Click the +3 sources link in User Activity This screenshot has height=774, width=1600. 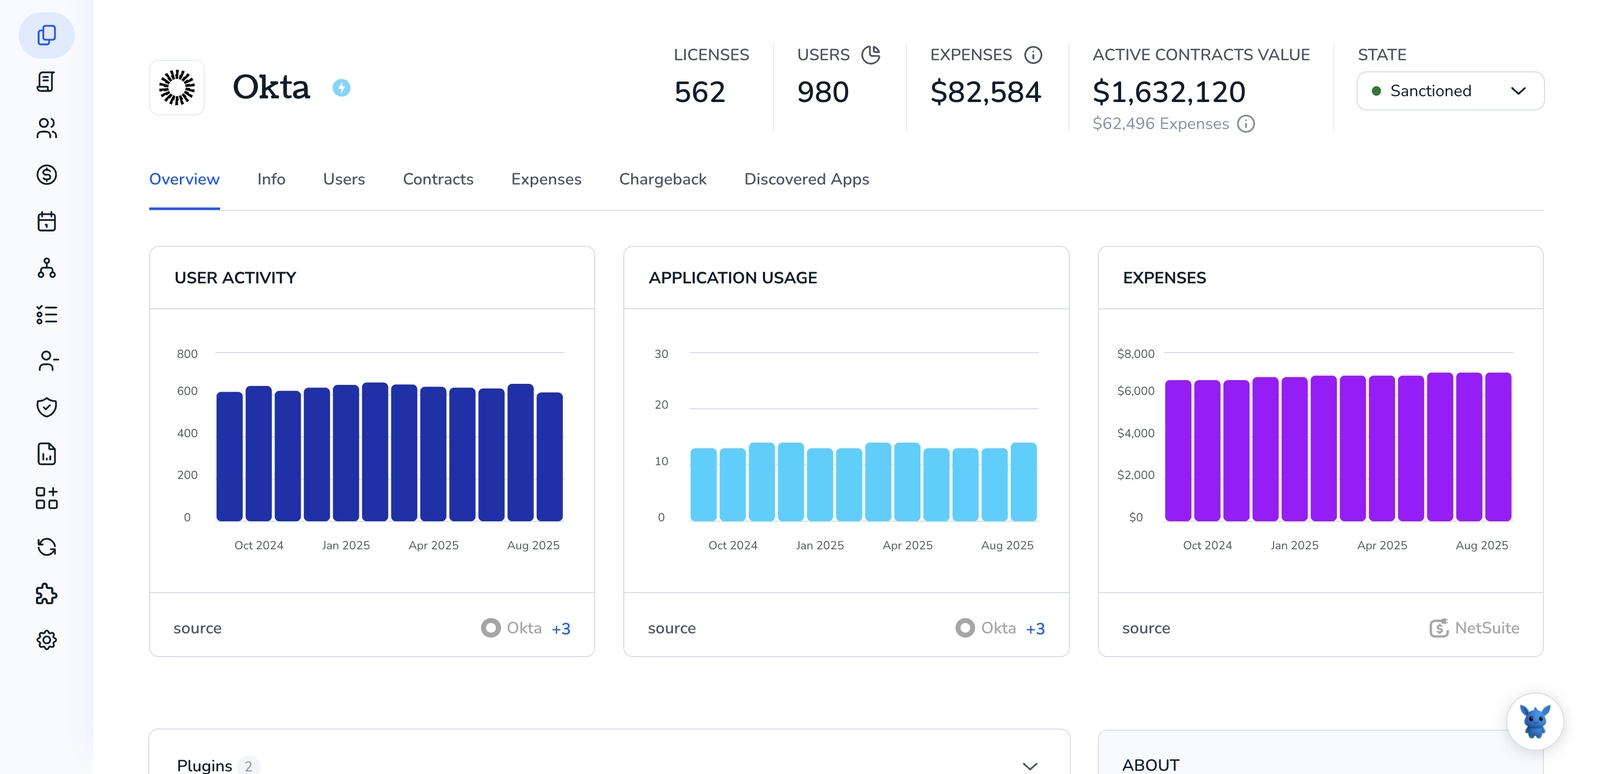point(561,629)
